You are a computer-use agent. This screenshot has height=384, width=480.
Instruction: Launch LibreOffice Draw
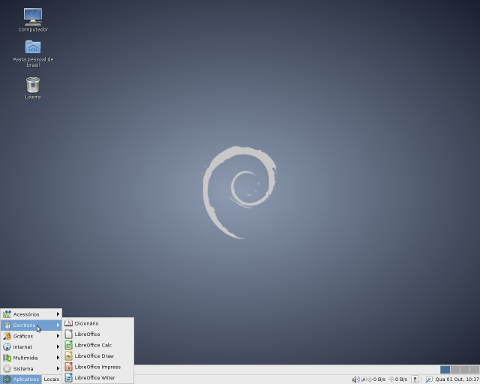coord(98,356)
